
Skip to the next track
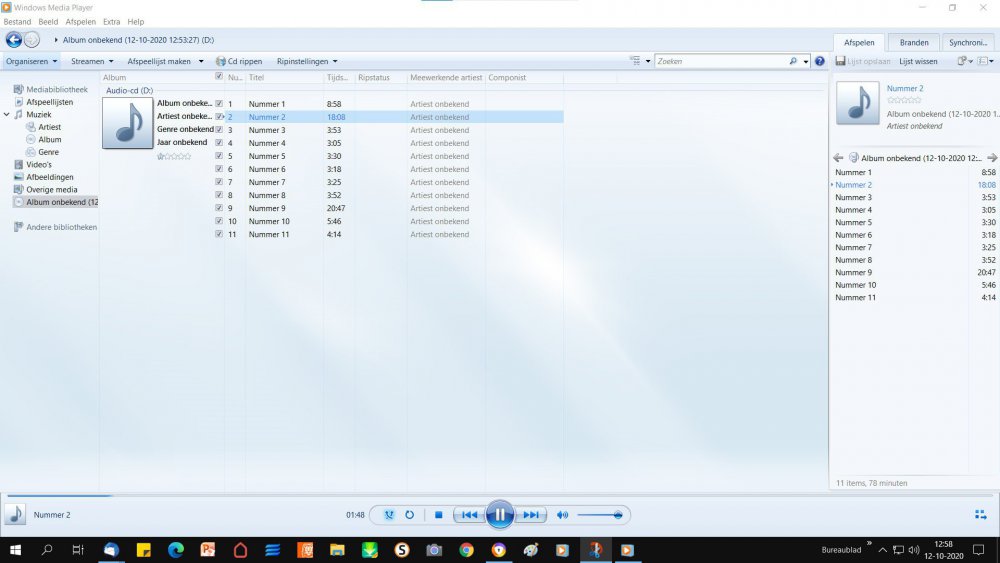point(531,515)
